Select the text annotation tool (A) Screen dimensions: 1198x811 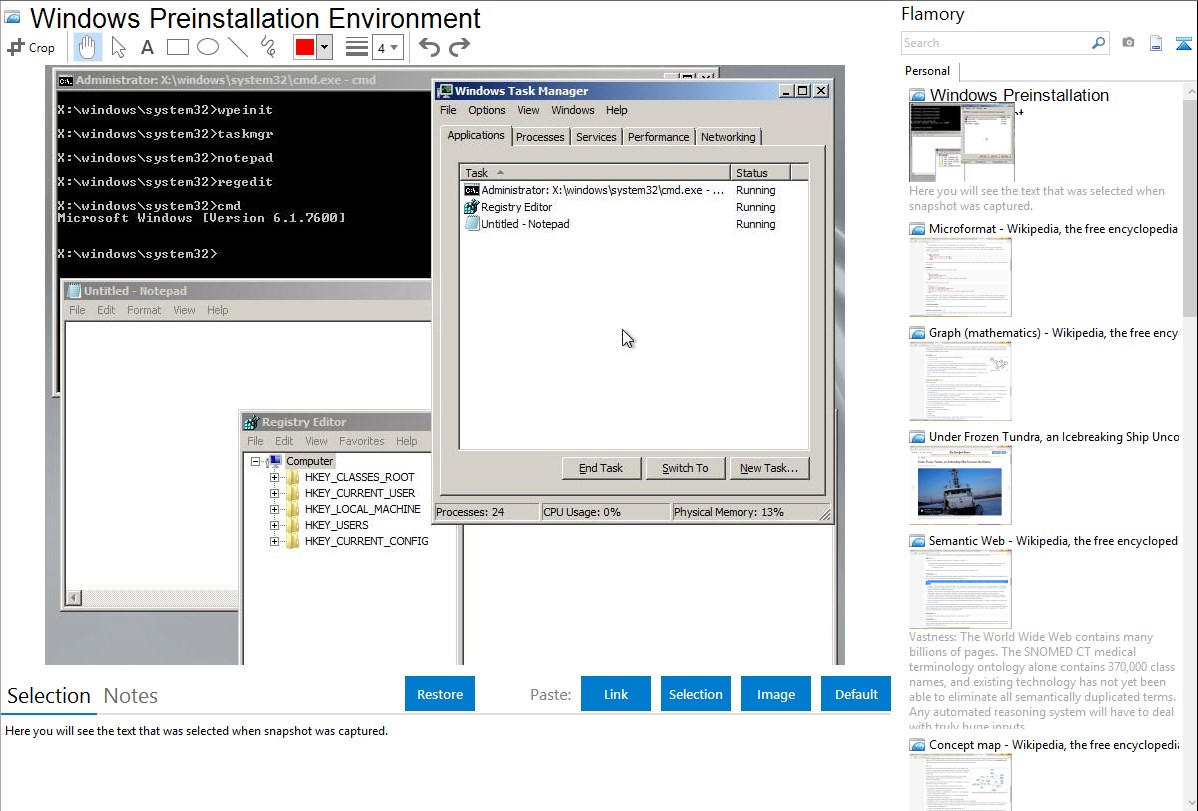point(147,47)
